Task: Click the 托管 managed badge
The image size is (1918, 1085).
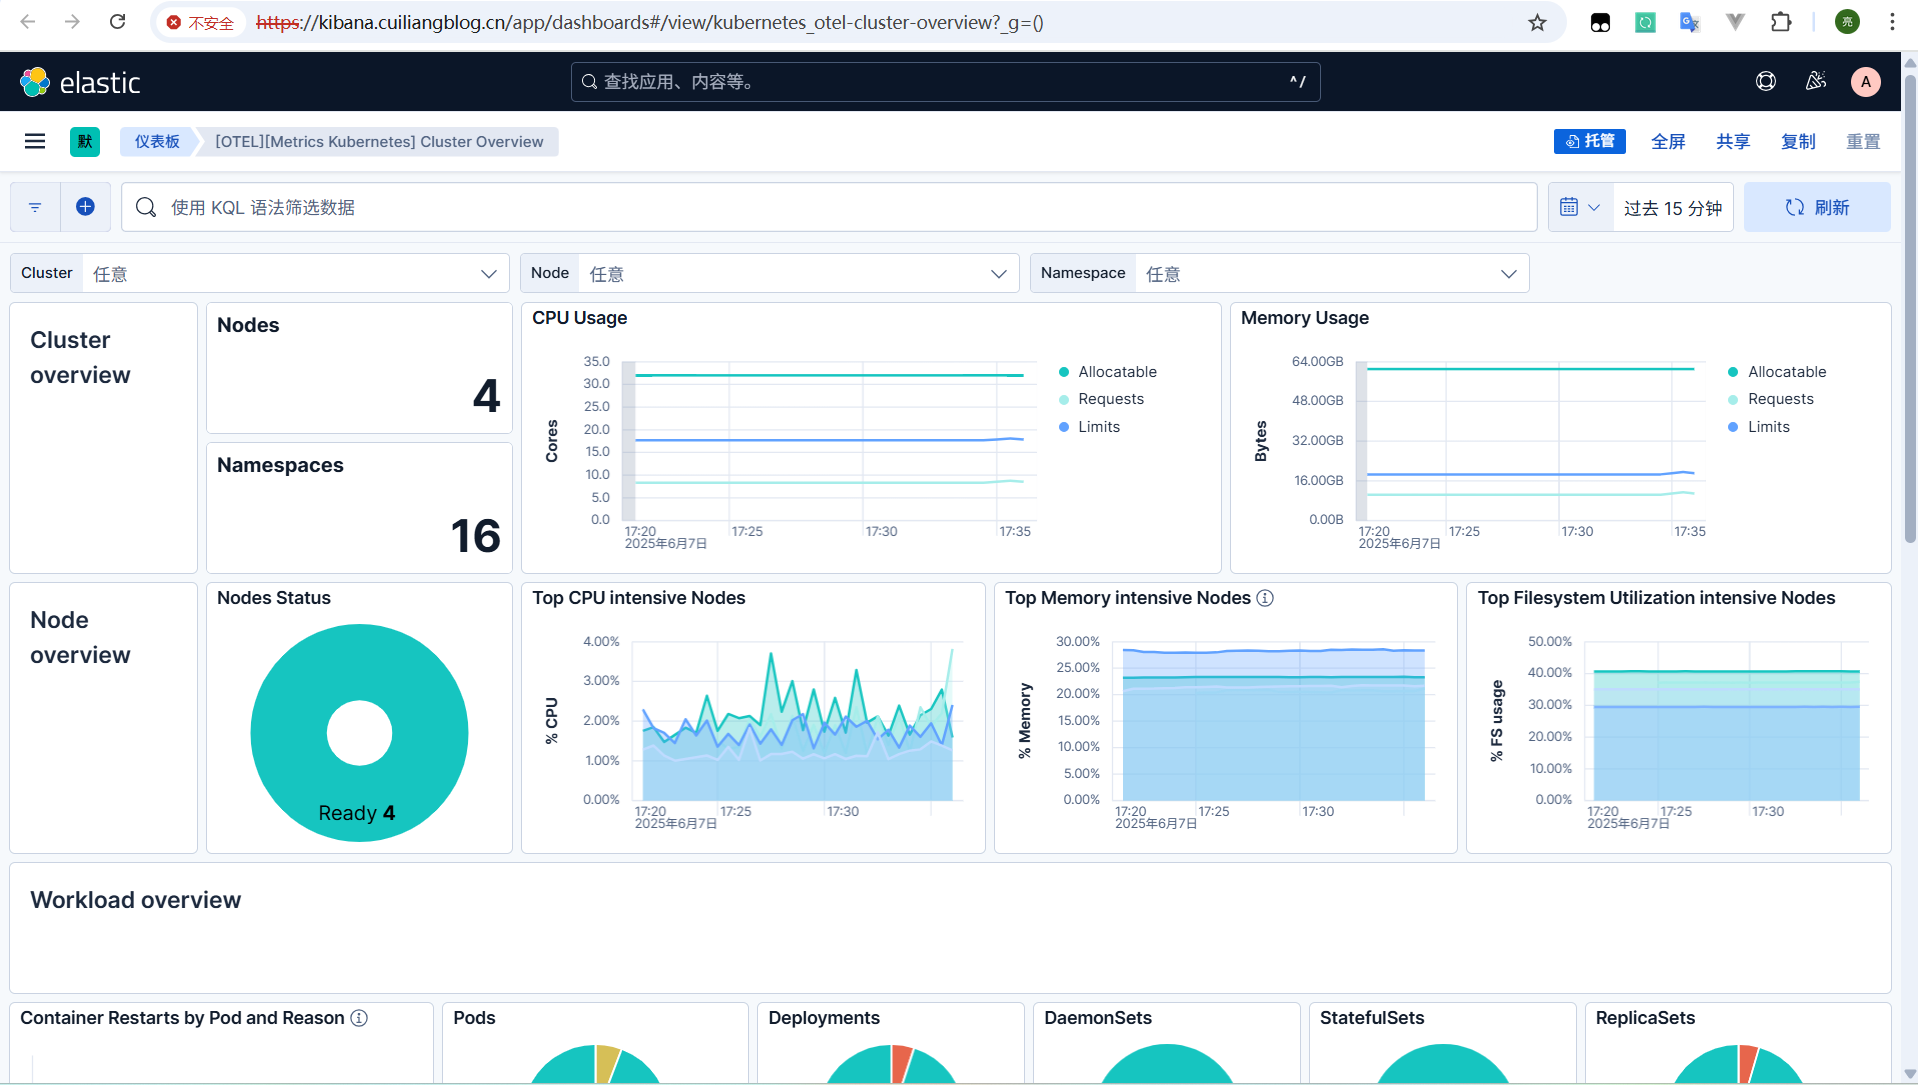Action: pos(1590,141)
